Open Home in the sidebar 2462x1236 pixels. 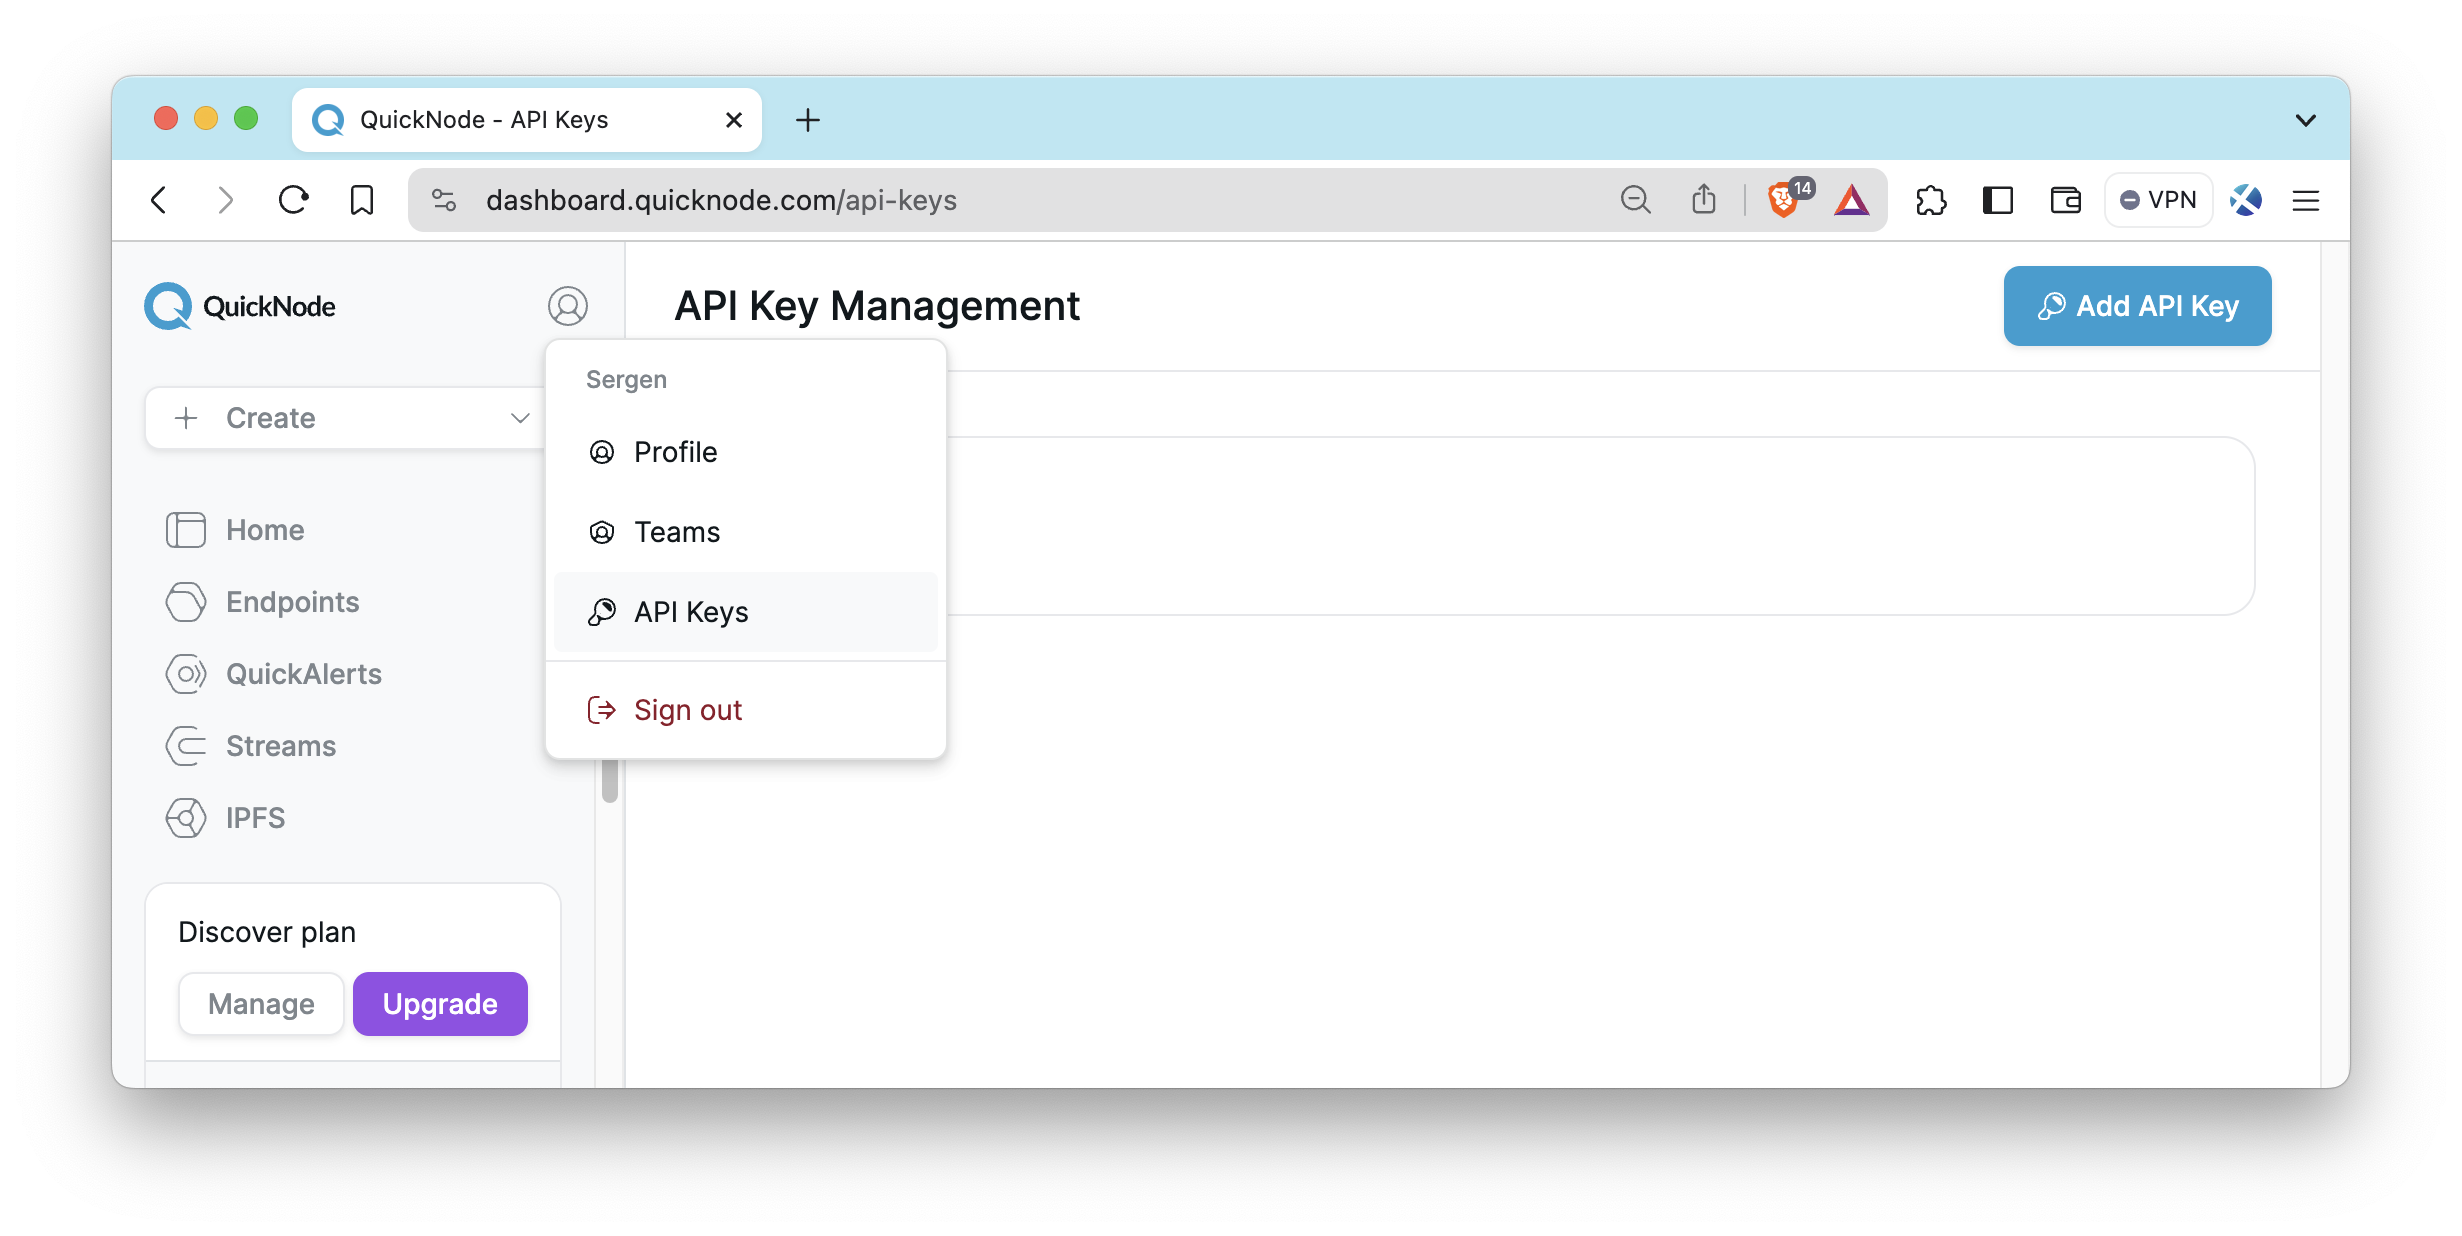point(235,530)
